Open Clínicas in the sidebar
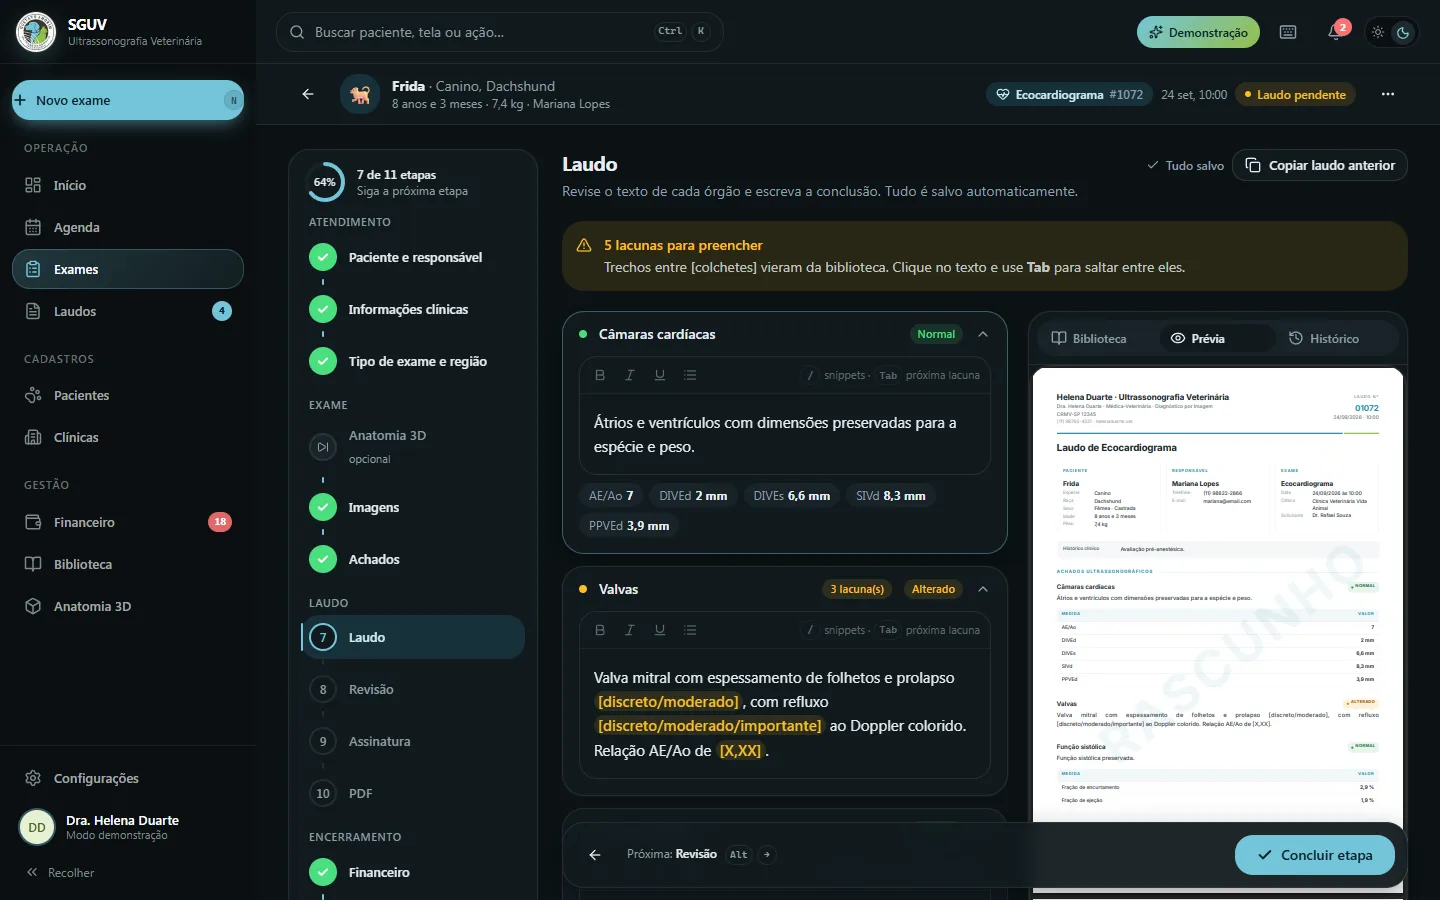The height and width of the screenshot is (900, 1440). [128, 437]
